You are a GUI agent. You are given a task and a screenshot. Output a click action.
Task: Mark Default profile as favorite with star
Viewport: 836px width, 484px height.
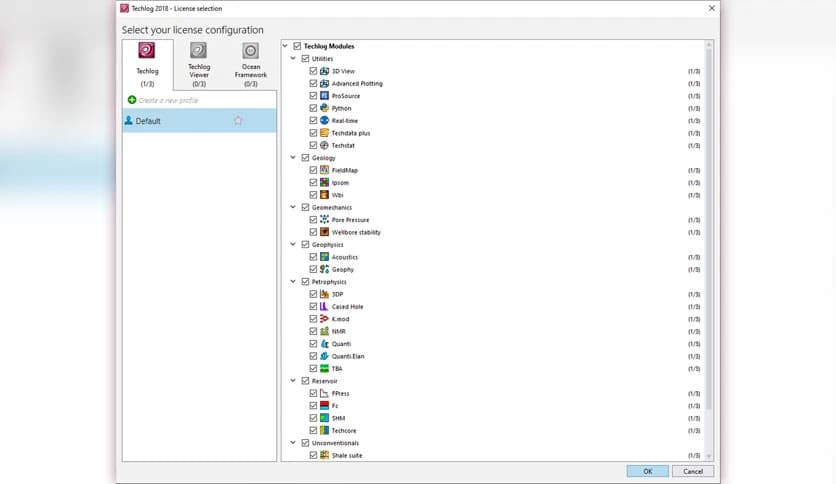pyautogui.click(x=238, y=120)
